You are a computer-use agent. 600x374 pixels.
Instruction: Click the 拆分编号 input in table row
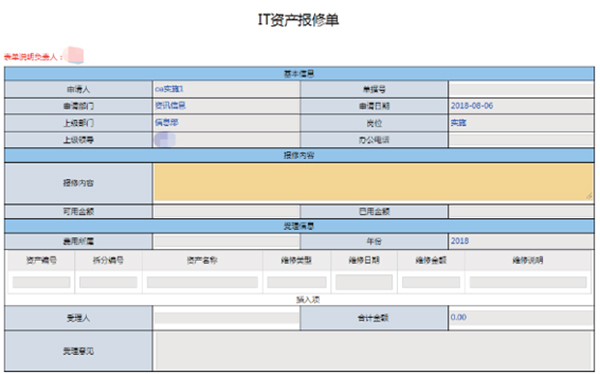[108, 283]
